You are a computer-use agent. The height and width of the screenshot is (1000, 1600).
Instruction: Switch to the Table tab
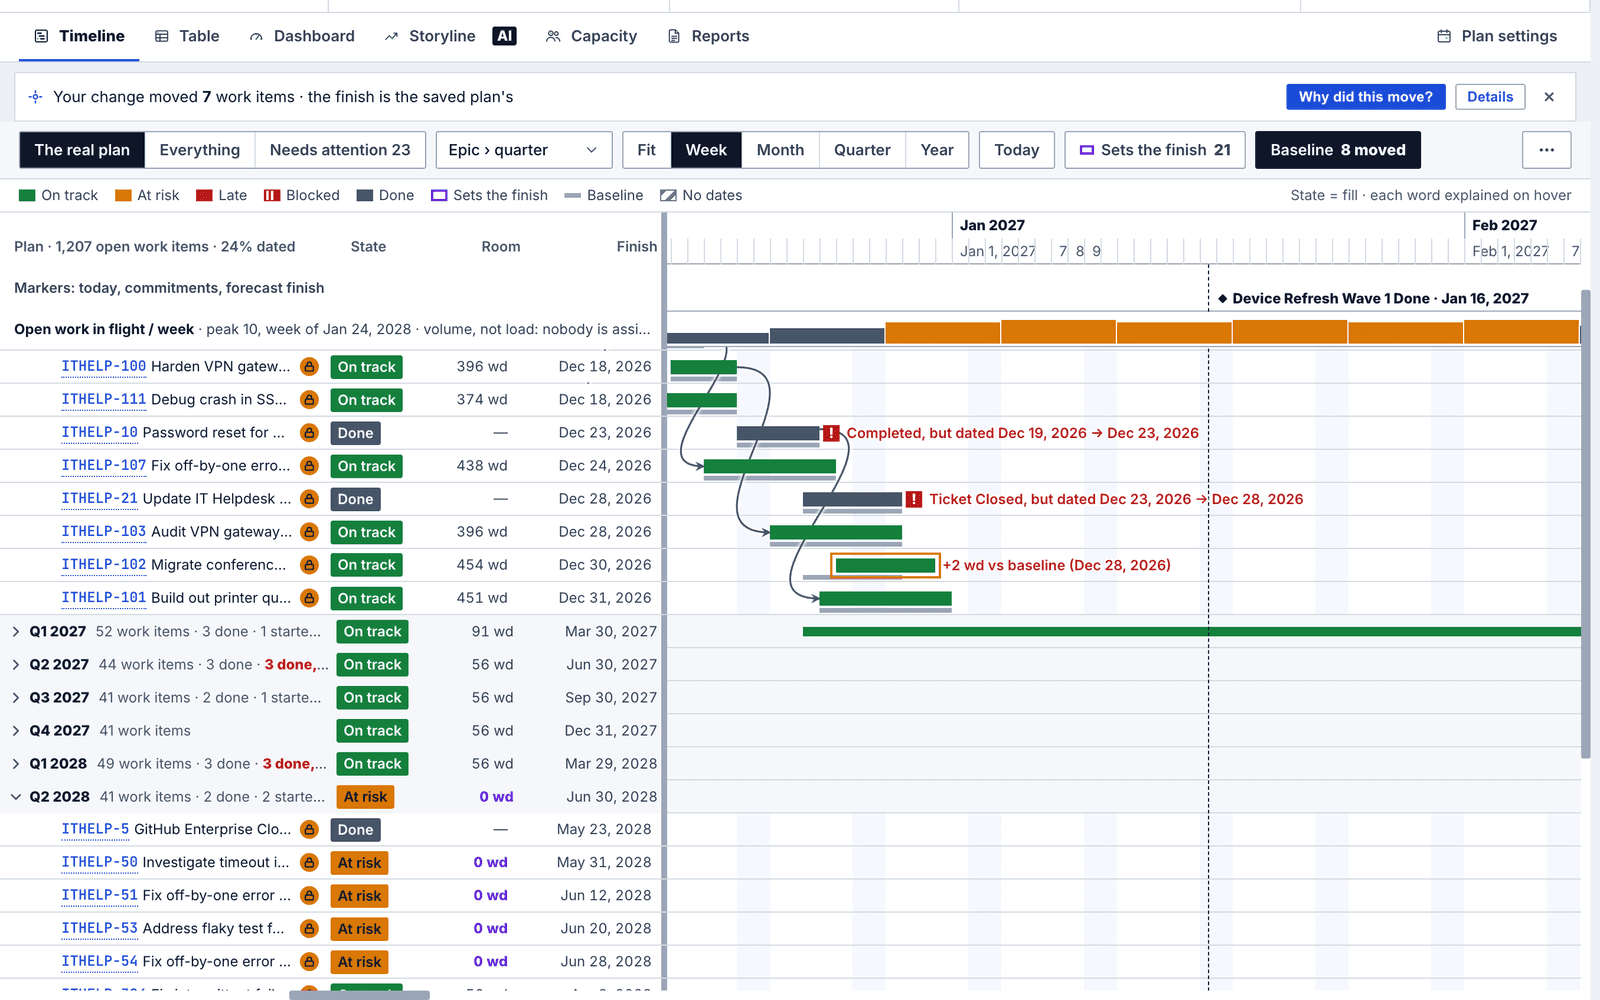click(x=187, y=36)
